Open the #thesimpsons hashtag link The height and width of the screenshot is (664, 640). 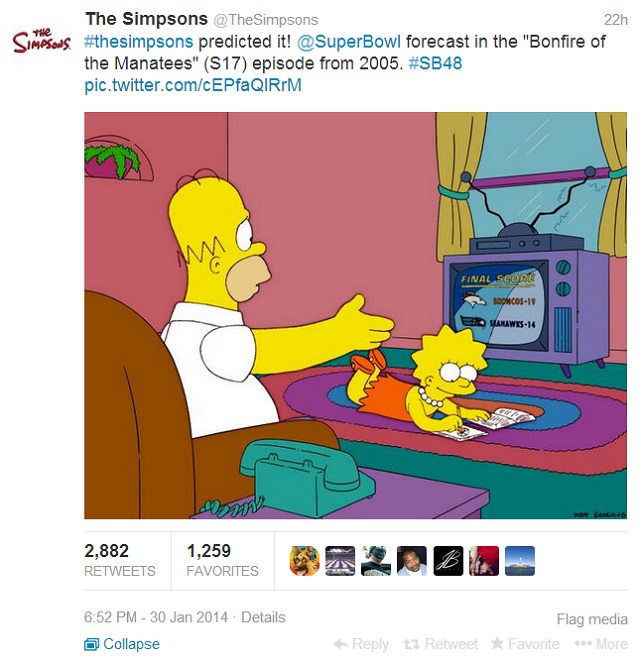(139, 42)
